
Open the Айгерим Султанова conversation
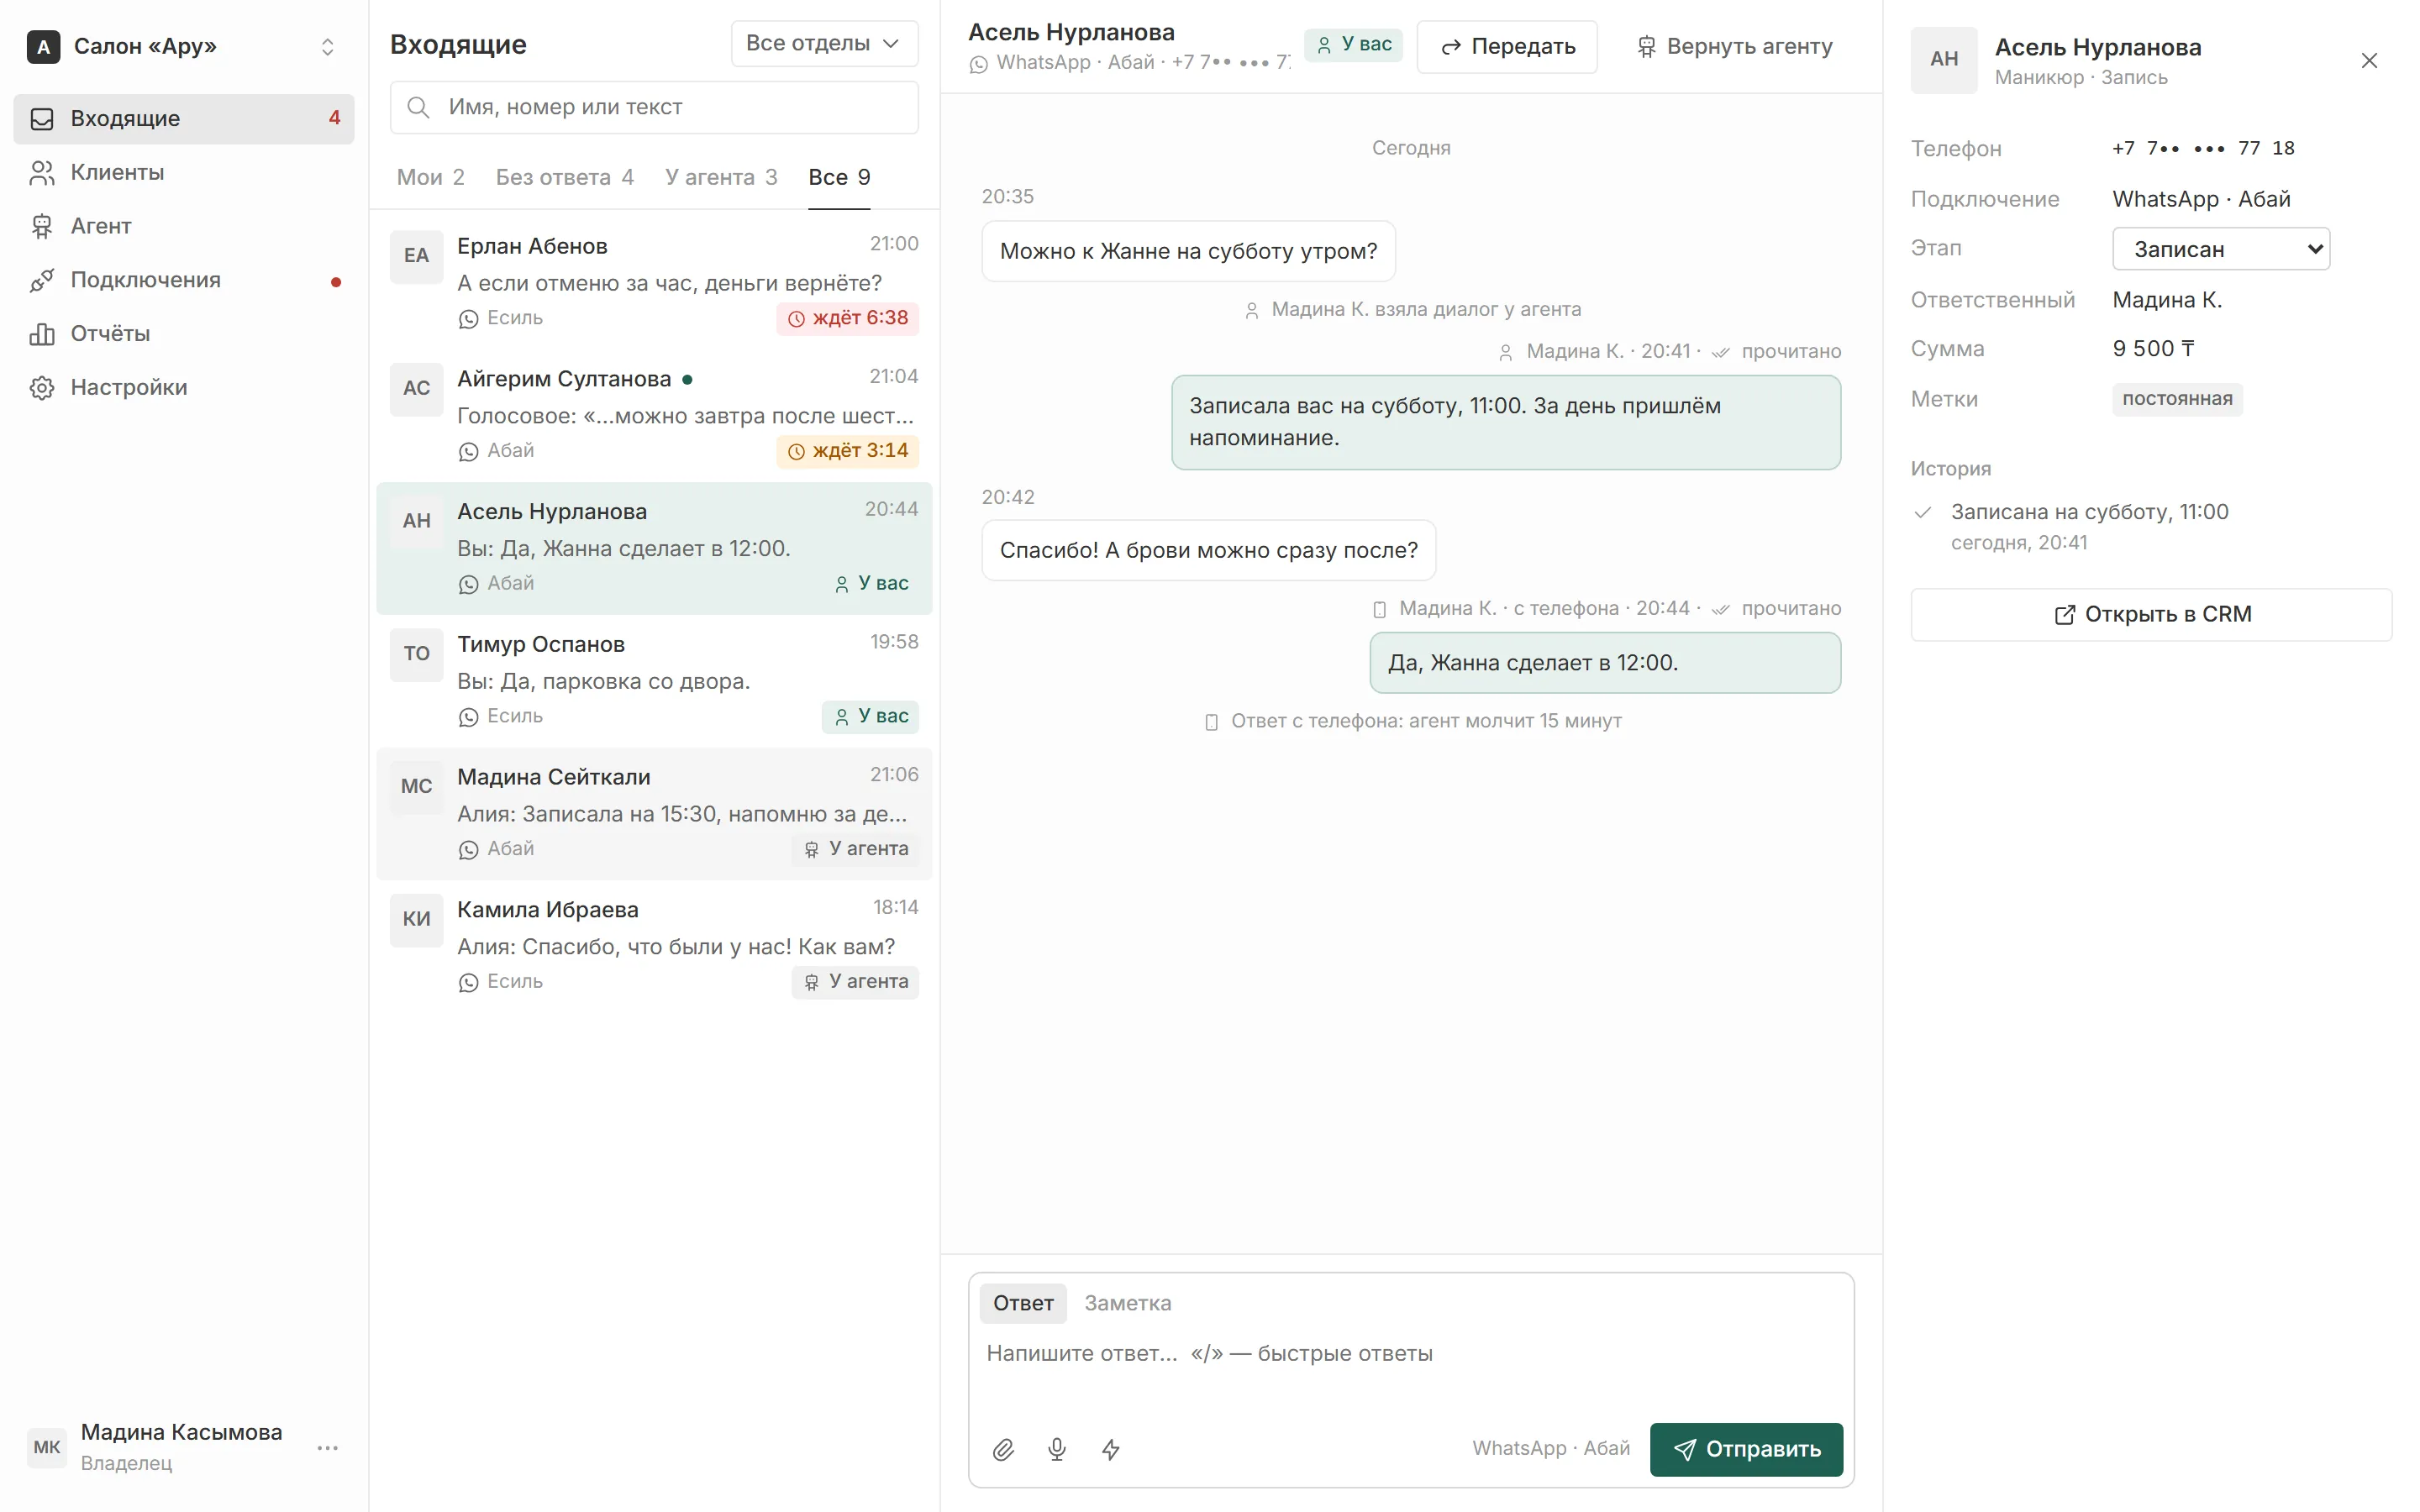(x=654, y=415)
